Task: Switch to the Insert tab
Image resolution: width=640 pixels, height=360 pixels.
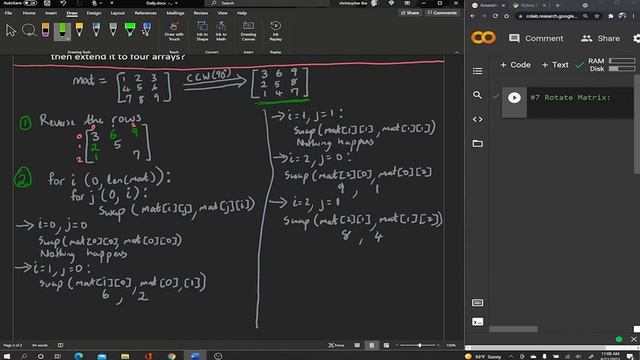Action: click(x=51, y=13)
